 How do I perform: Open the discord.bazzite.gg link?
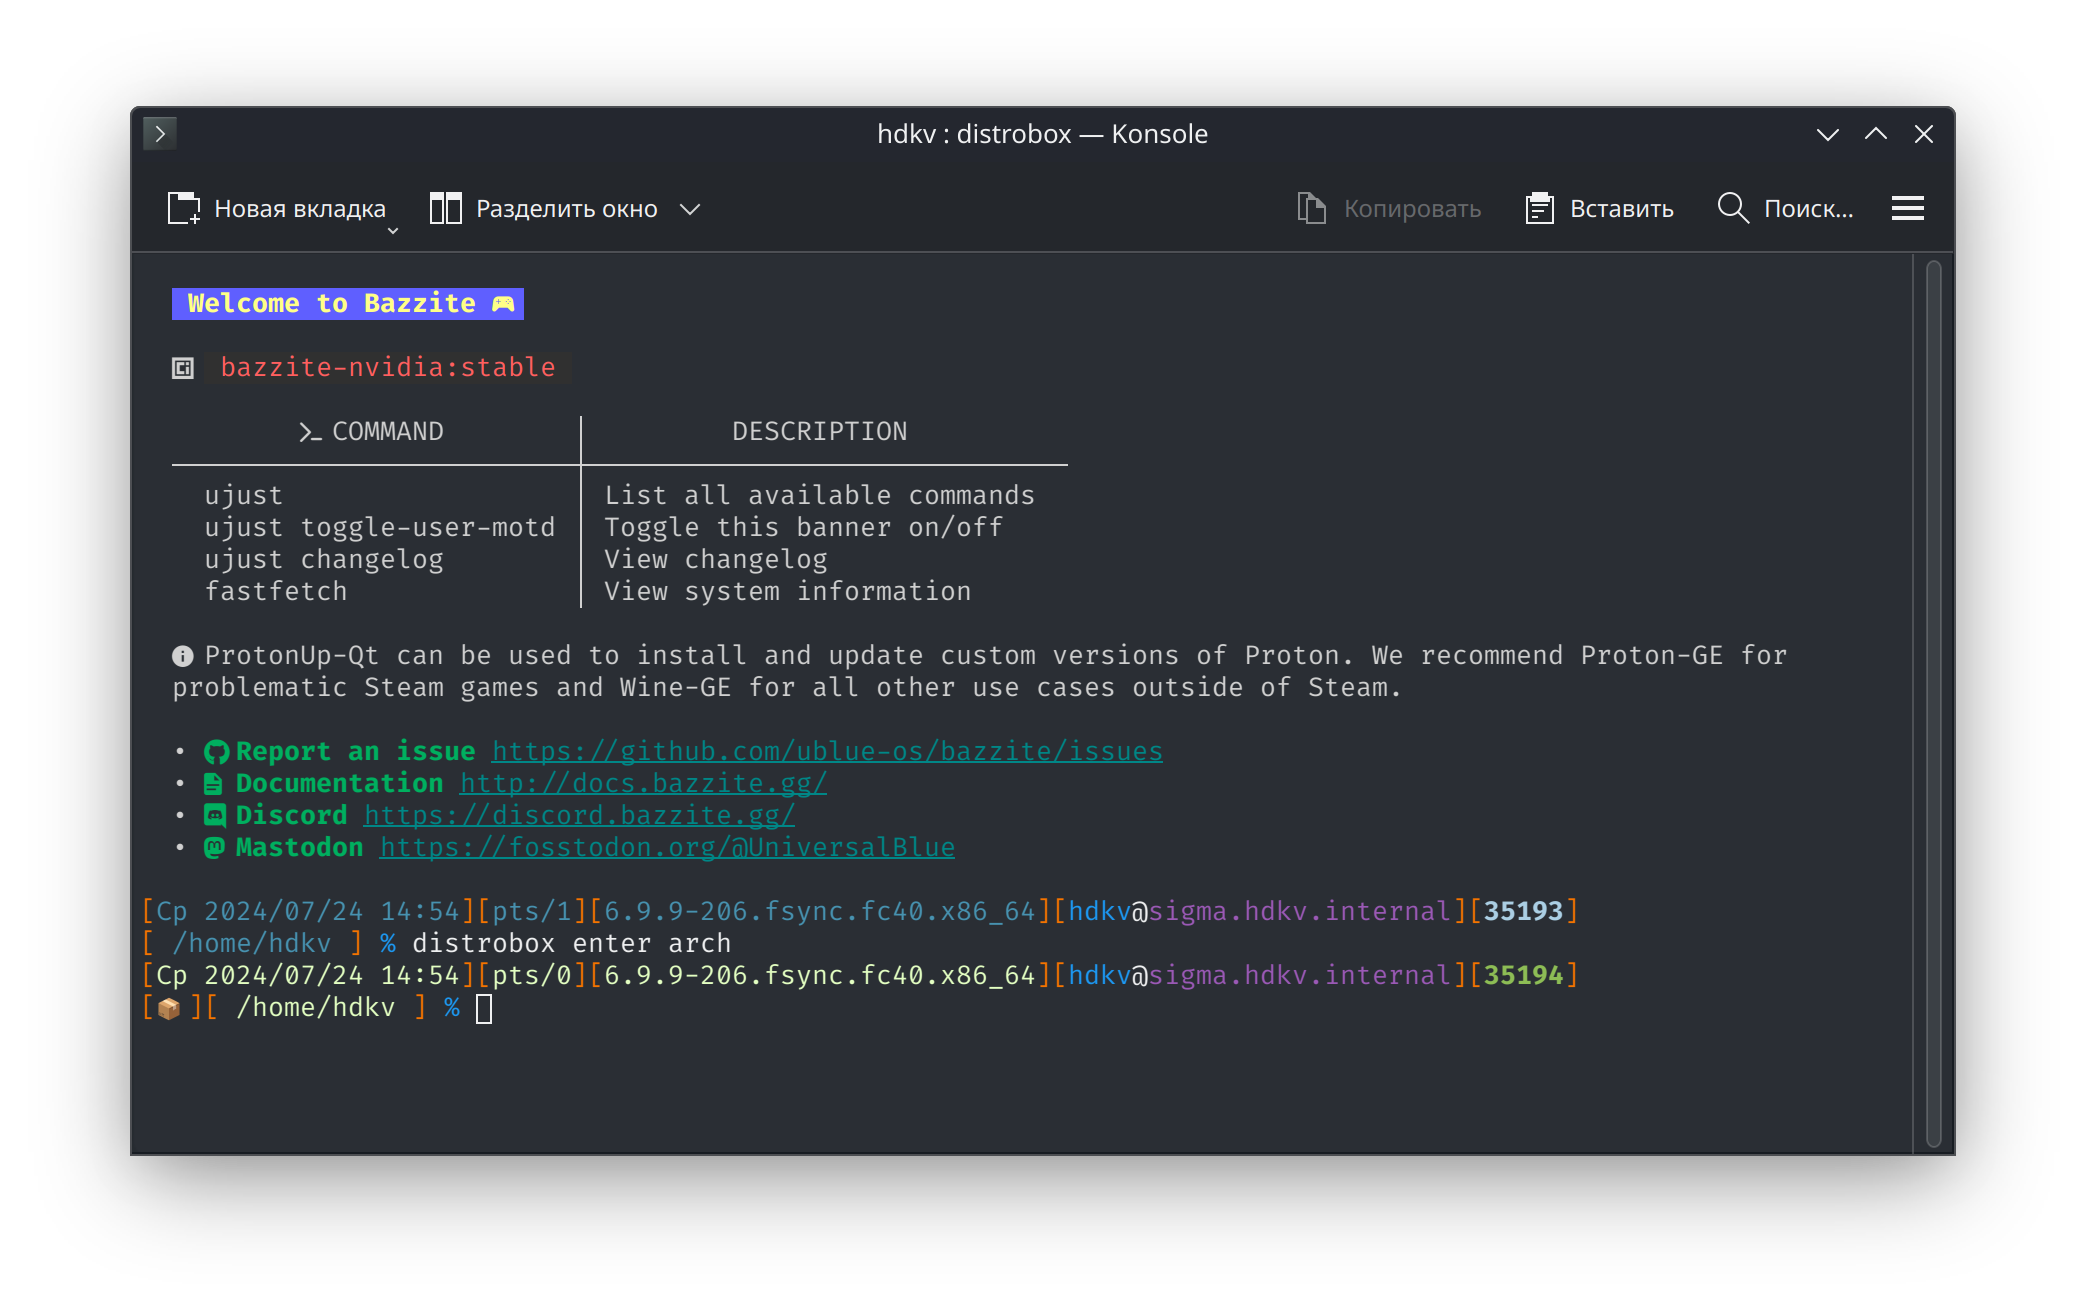point(579,816)
